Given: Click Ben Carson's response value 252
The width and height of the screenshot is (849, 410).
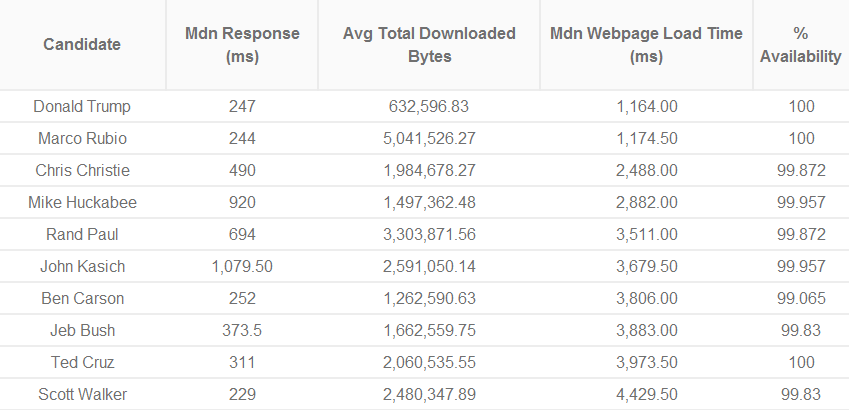Looking at the screenshot, I should [x=242, y=298].
